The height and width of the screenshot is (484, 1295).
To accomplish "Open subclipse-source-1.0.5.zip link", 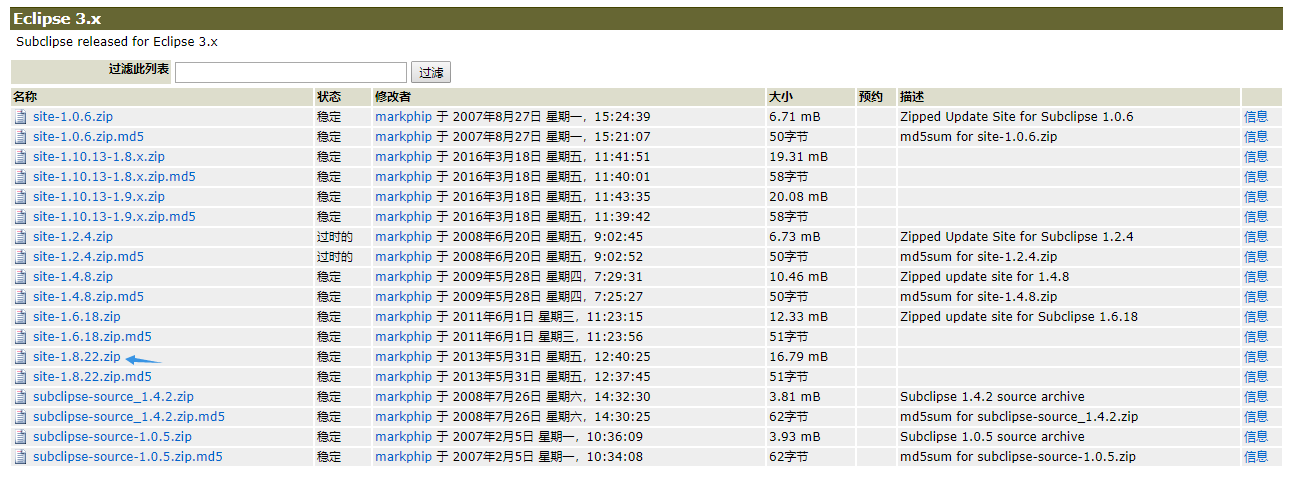I will point(112,437).
